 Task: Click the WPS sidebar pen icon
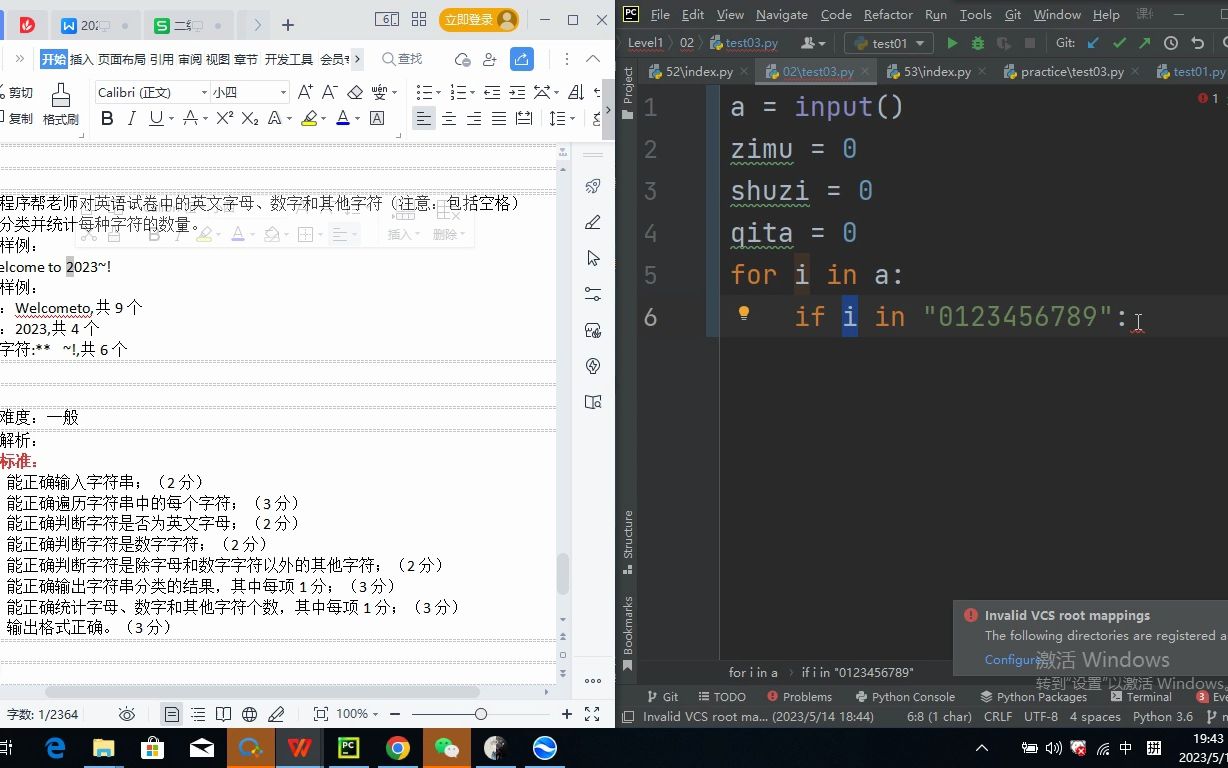point(593,222)
